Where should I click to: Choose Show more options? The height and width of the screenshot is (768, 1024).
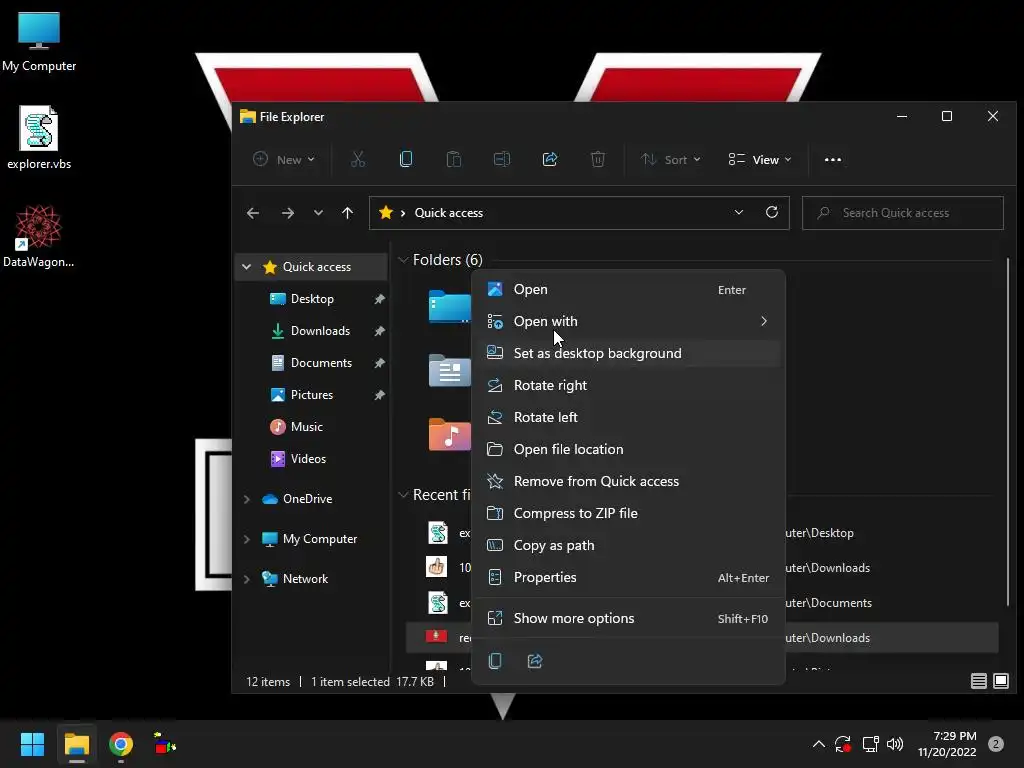[x=628, y=618]
